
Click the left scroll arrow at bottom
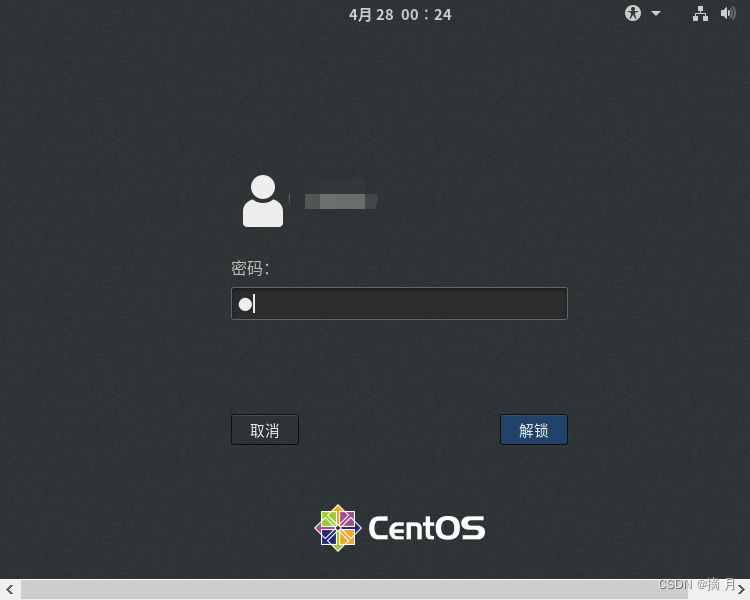point(10,589)
